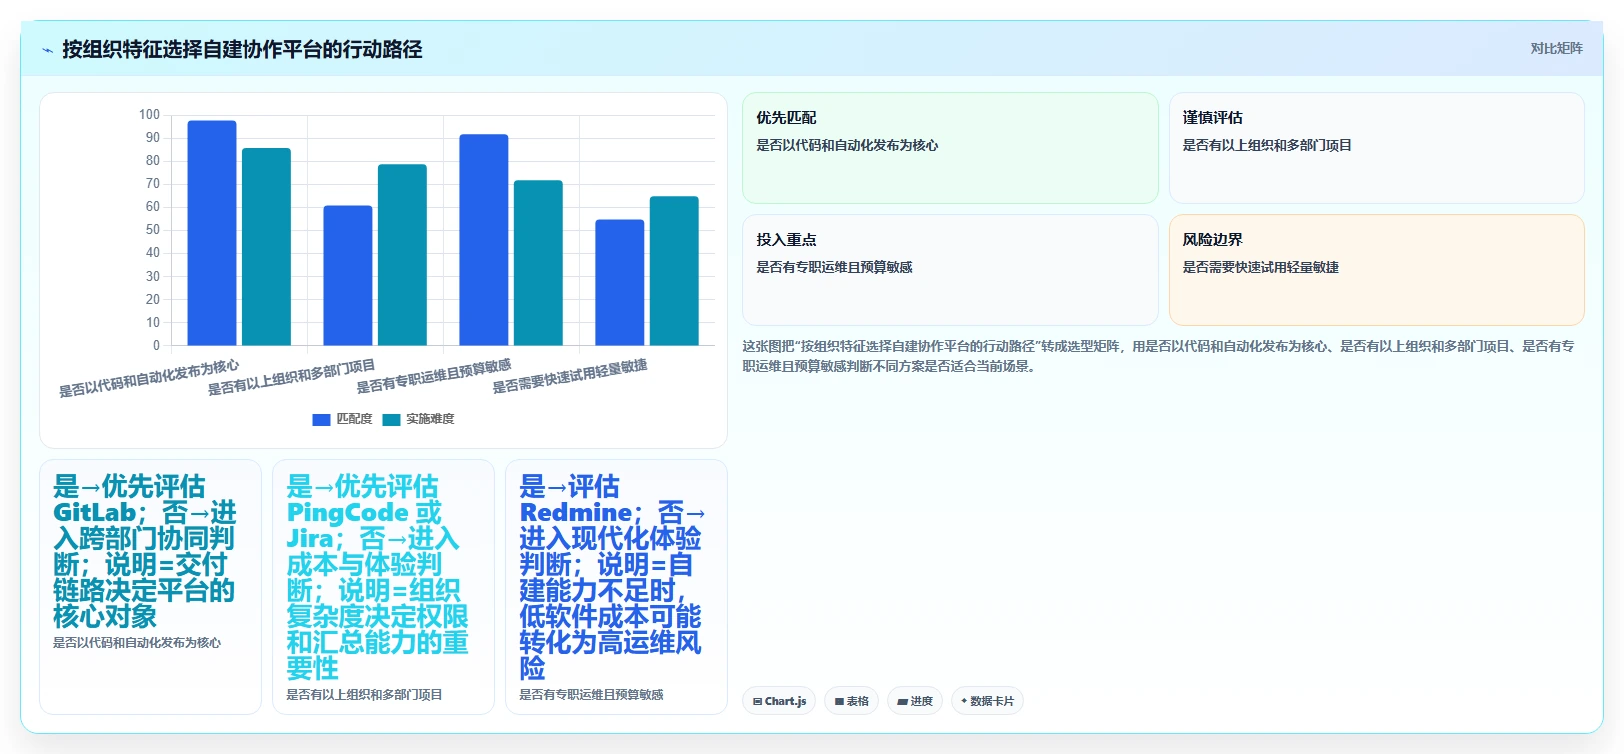Click the x-axis label 是否有以上组织和多部门项目
This screenshot has height=754, width=1624.
[291, 377]
